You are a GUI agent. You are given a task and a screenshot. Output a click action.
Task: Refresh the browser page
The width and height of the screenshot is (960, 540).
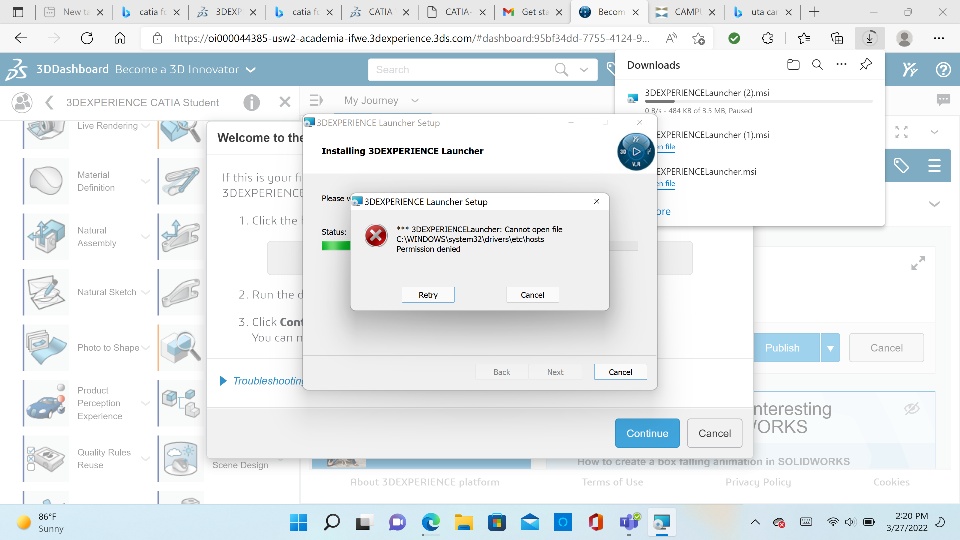87,38
